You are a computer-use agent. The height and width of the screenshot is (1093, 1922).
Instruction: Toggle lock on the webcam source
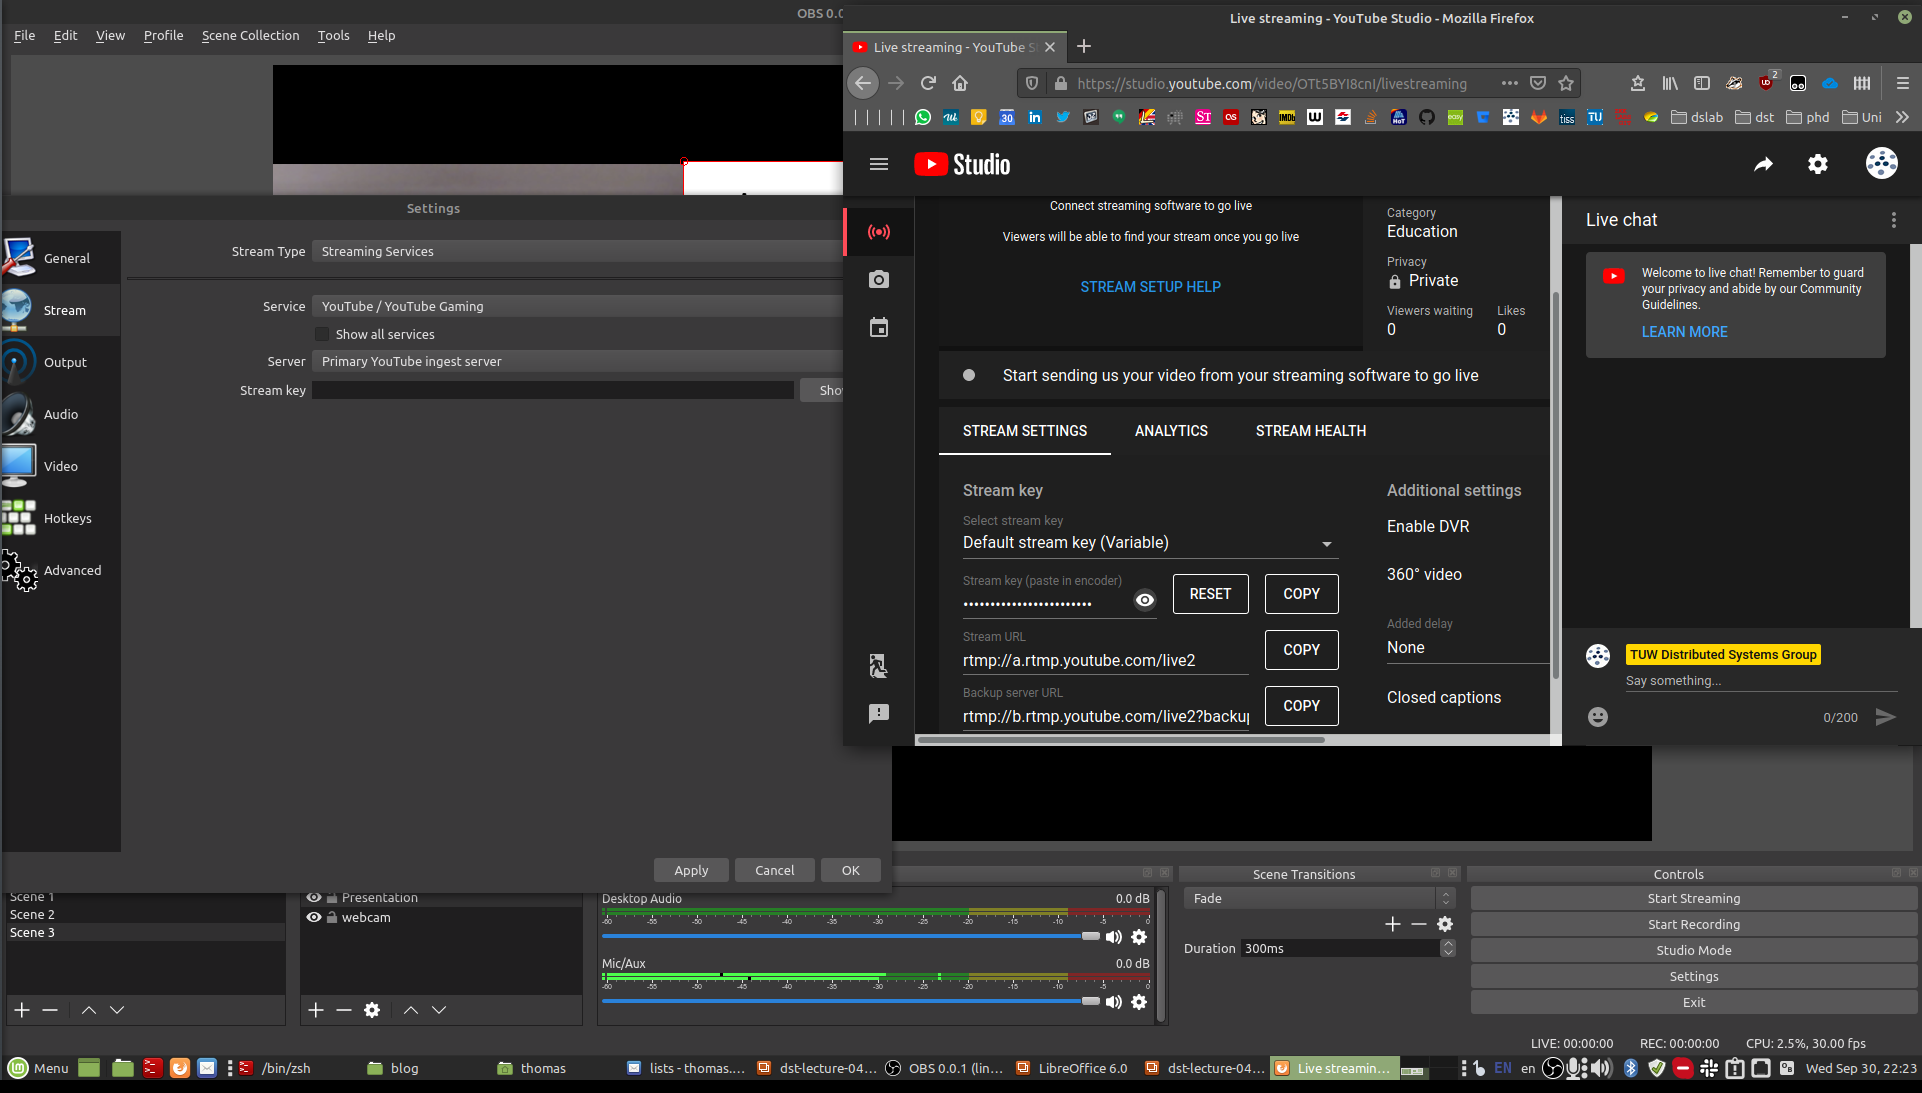[x=332, y=917]
